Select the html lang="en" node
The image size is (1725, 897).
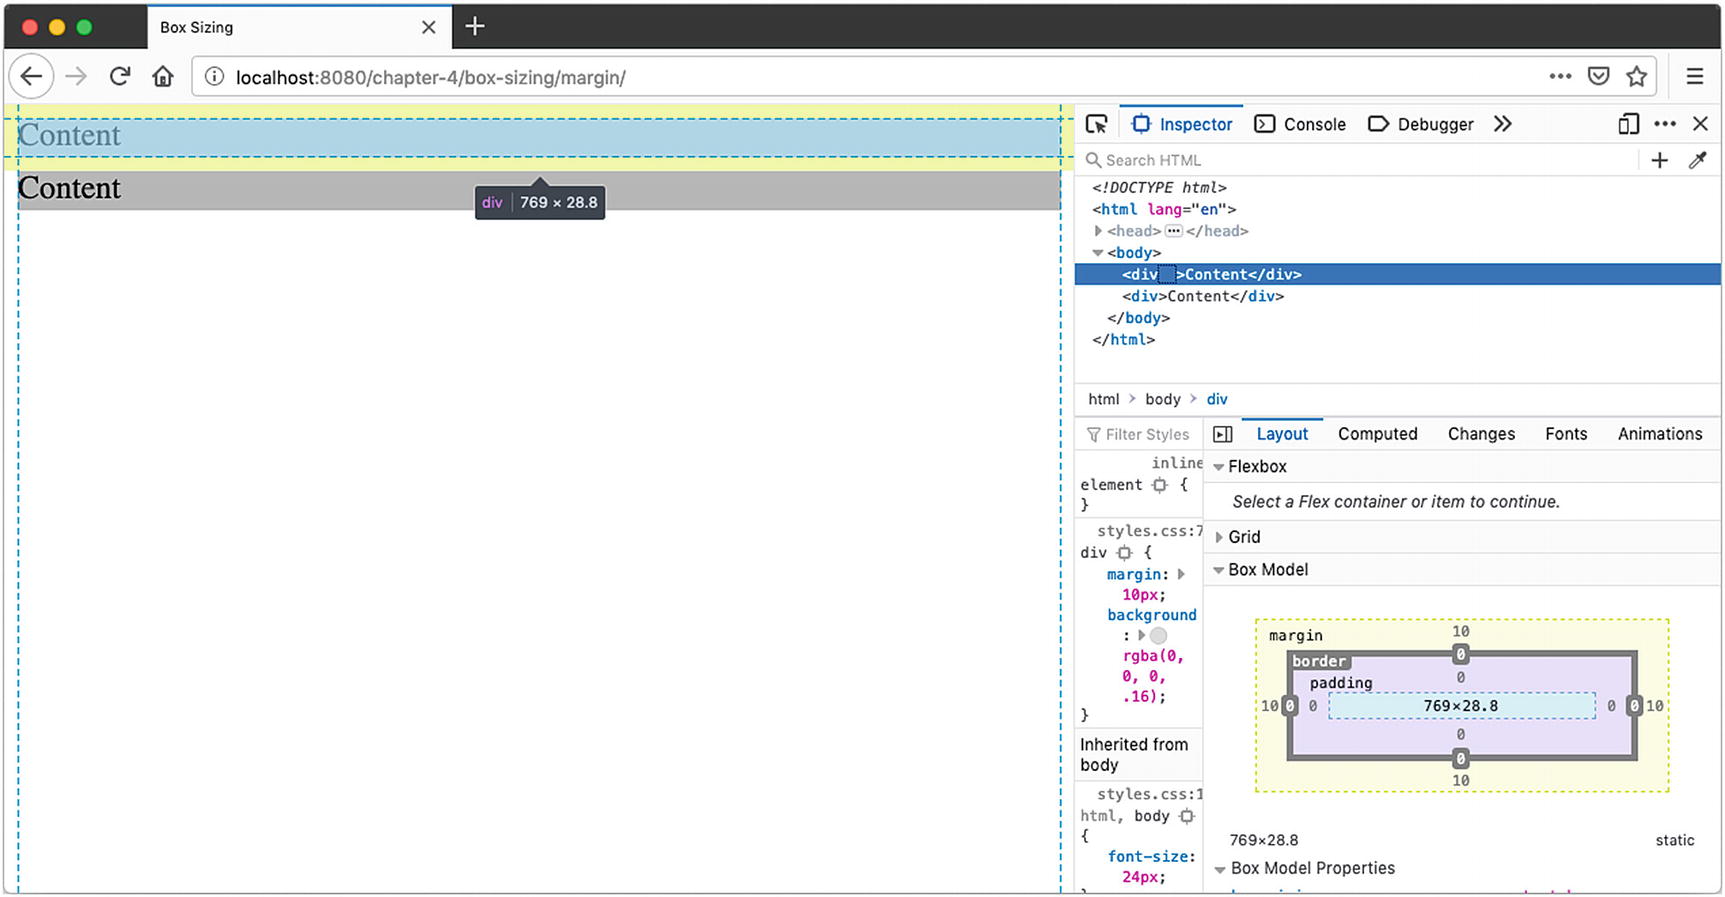[1164, 209]
